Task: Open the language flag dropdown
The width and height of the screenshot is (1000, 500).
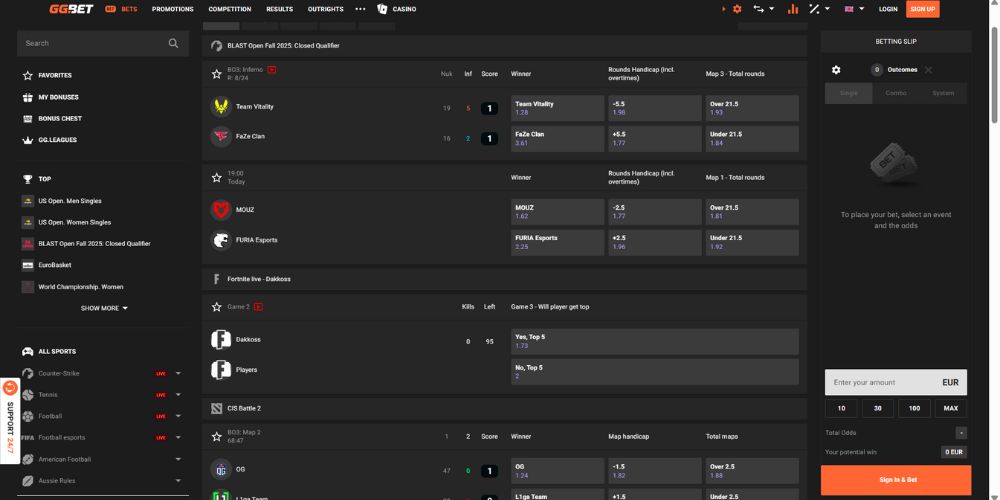Action: pos(855,9)
